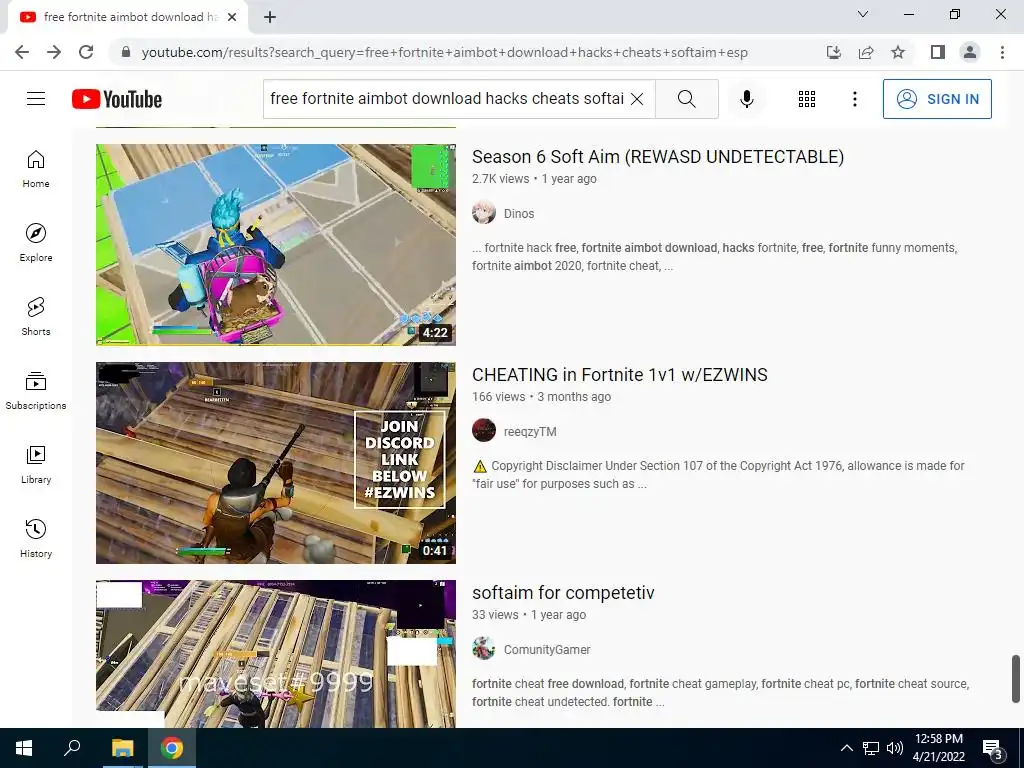Start voice search with the microphone
The image size is (1024, 768).
pos(746,99)
